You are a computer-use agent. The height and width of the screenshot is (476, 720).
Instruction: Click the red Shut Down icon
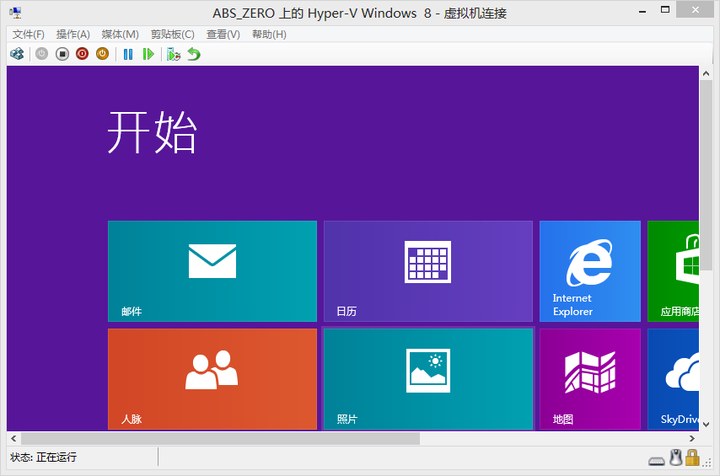pyautogui.click(x=82, y=54)
